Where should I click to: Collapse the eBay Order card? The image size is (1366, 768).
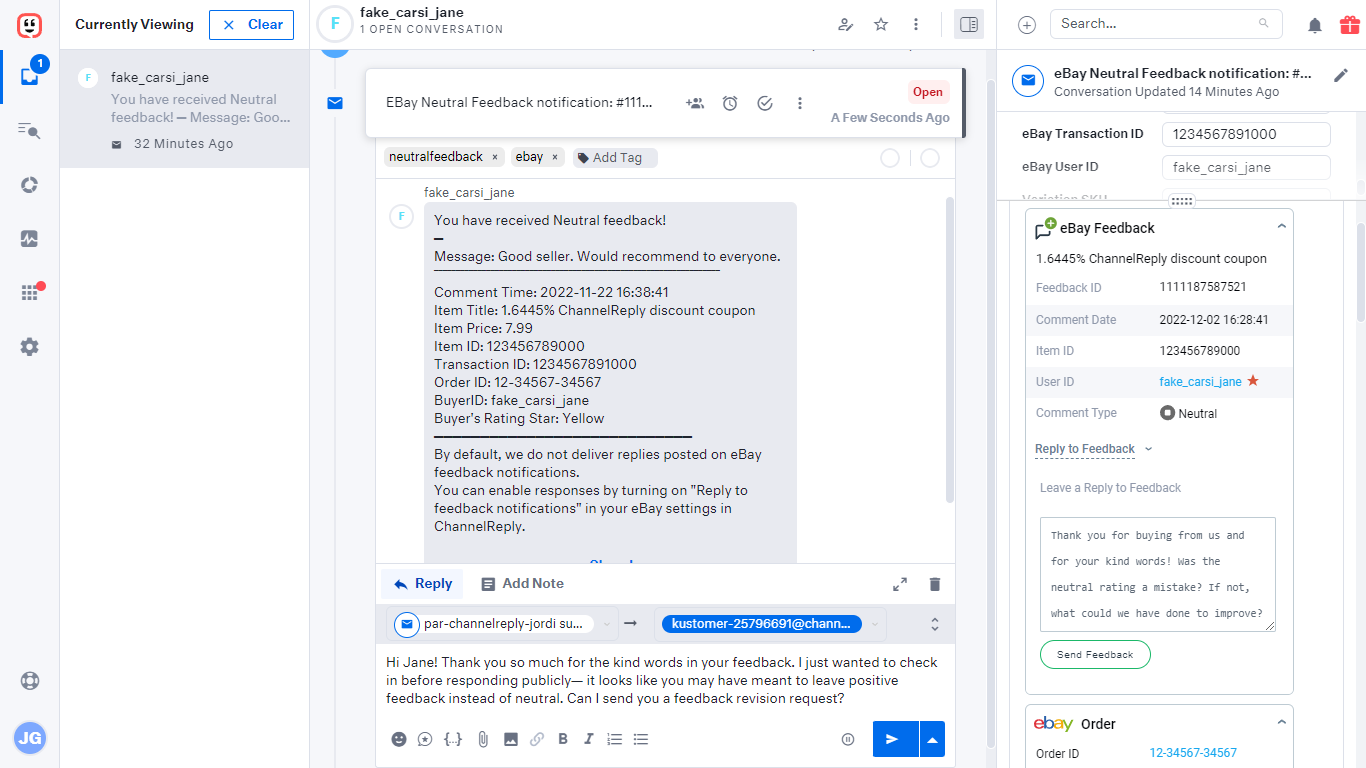[x=1282, y=722]
